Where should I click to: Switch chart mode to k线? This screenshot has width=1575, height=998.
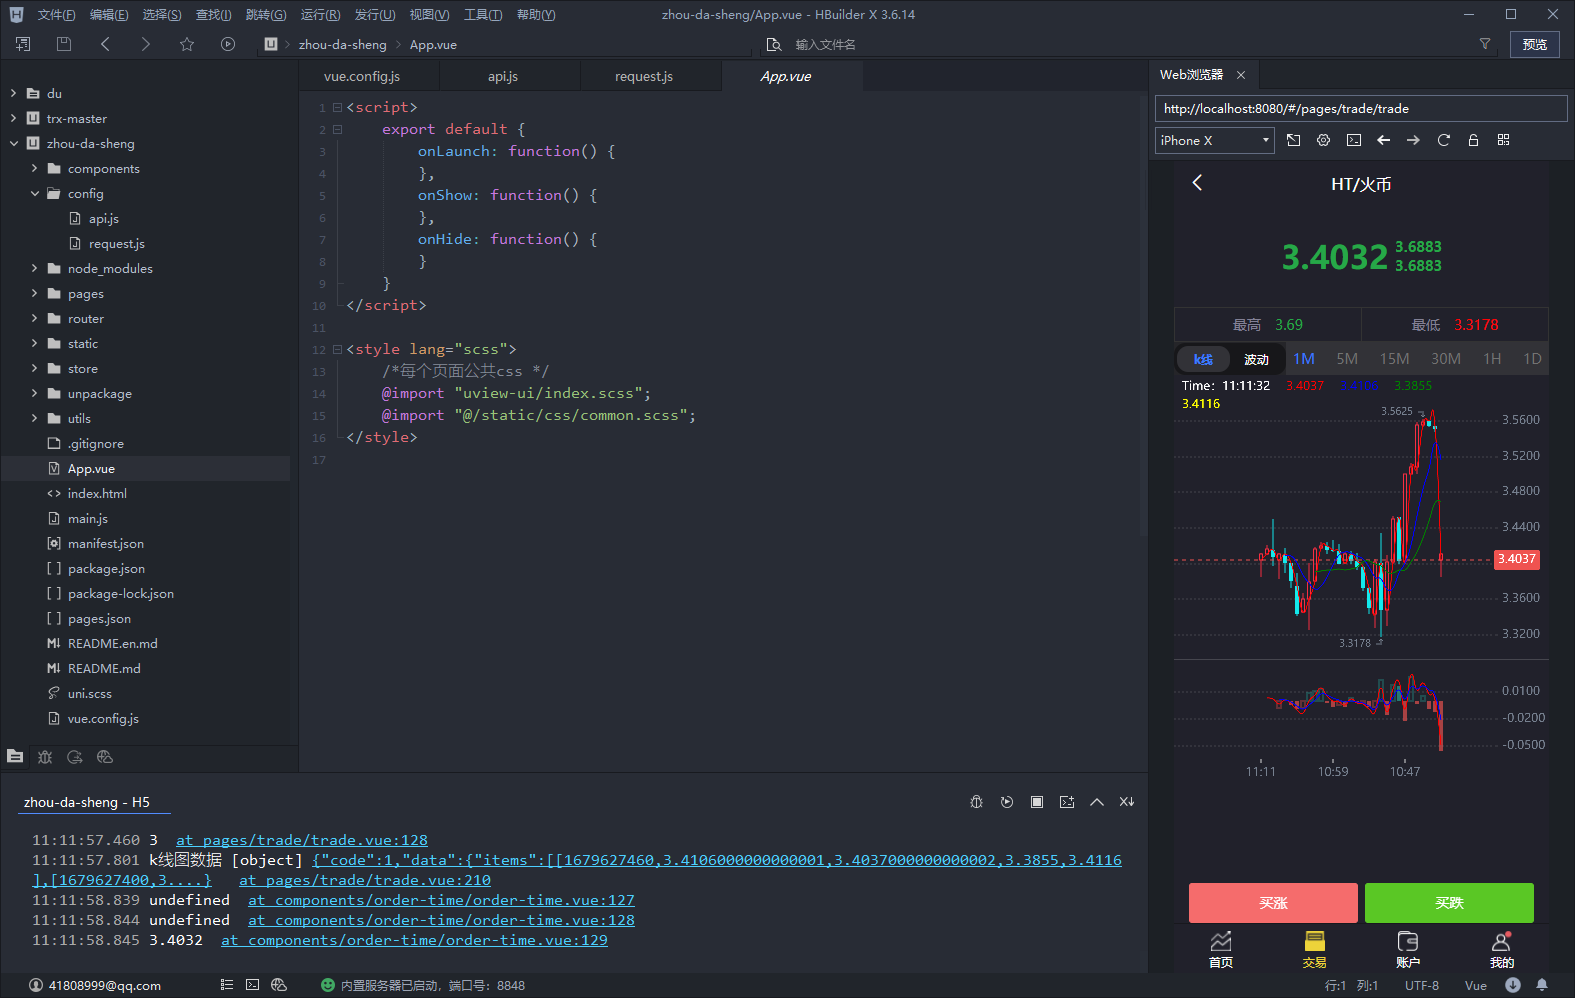click(1203, 359)
